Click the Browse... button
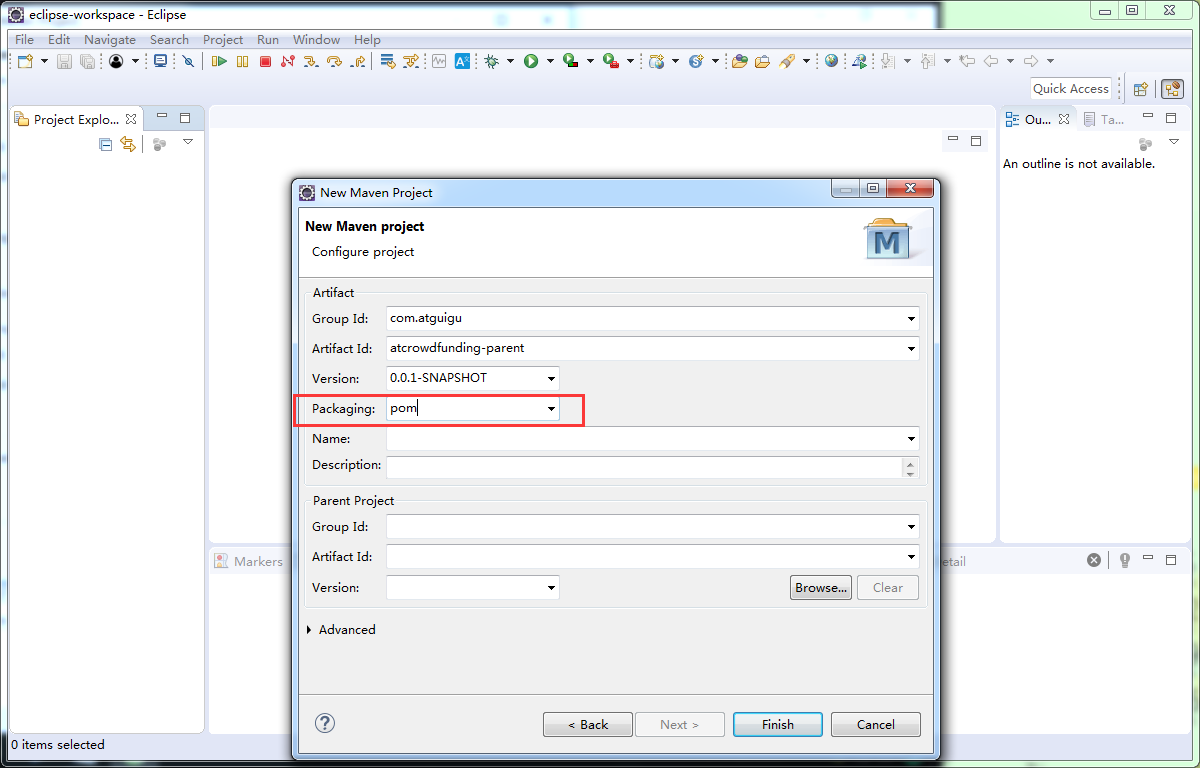 point(821,587)
